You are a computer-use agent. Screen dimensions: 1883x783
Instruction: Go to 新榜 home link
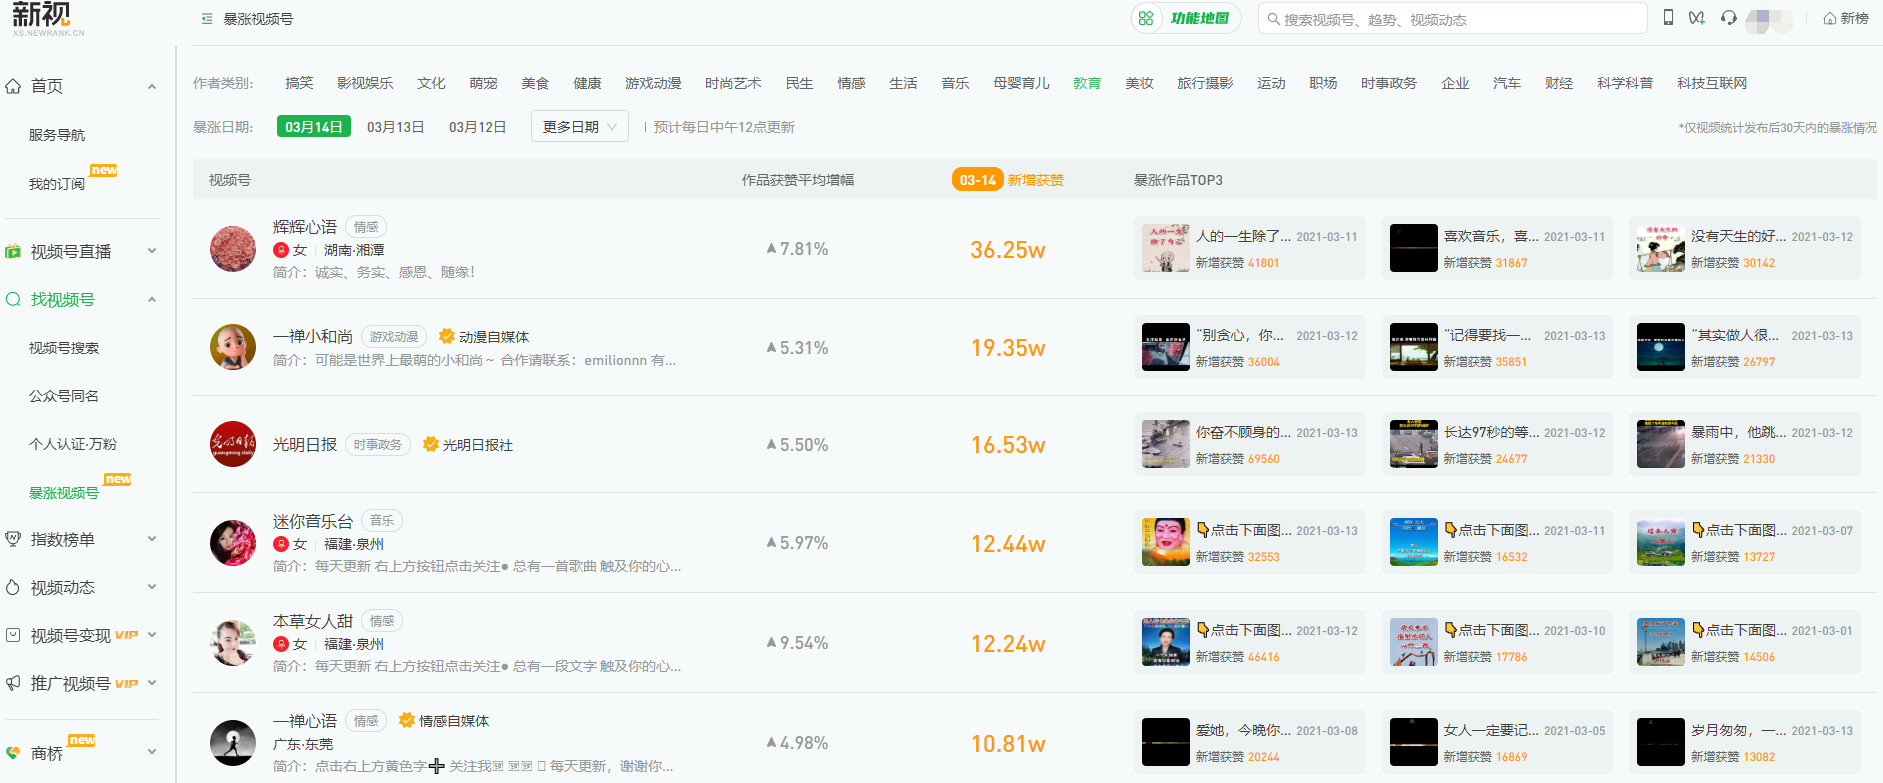(1846, 18)
